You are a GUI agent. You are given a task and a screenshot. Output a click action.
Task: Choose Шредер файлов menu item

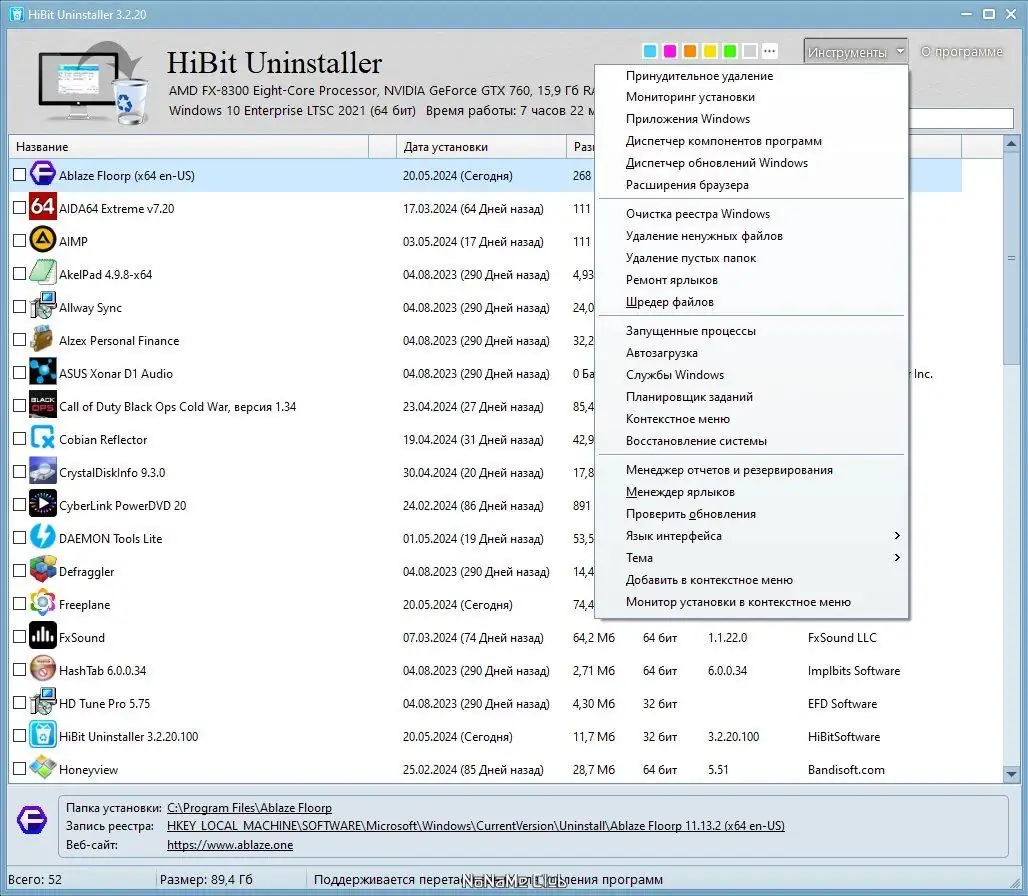[751, 302]
